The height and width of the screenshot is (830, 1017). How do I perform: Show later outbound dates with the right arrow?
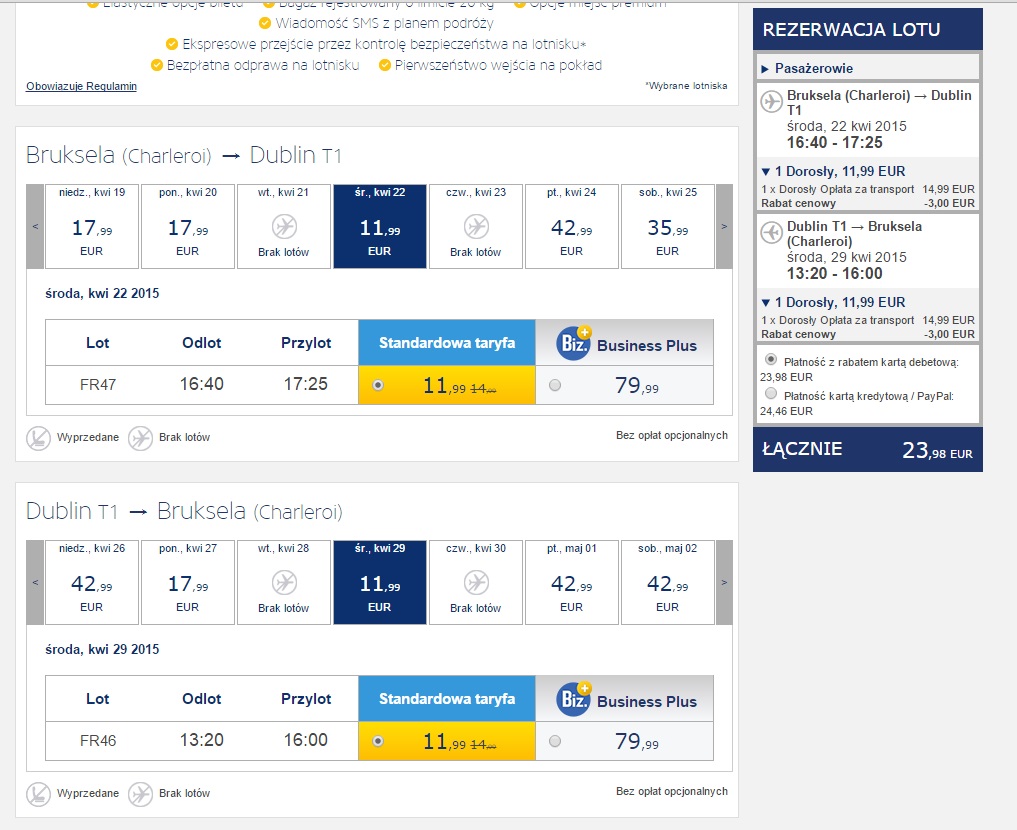click(x=724, y=226)
